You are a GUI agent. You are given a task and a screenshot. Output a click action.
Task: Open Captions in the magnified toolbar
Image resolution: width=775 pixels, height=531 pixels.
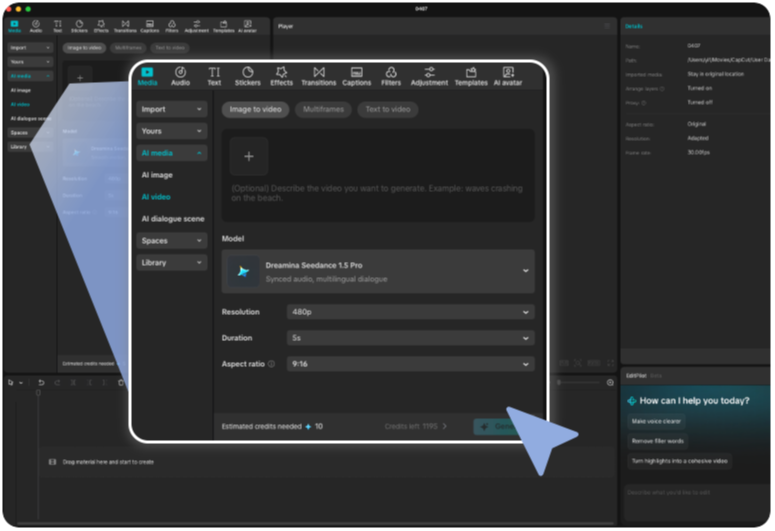pos(356,77)
